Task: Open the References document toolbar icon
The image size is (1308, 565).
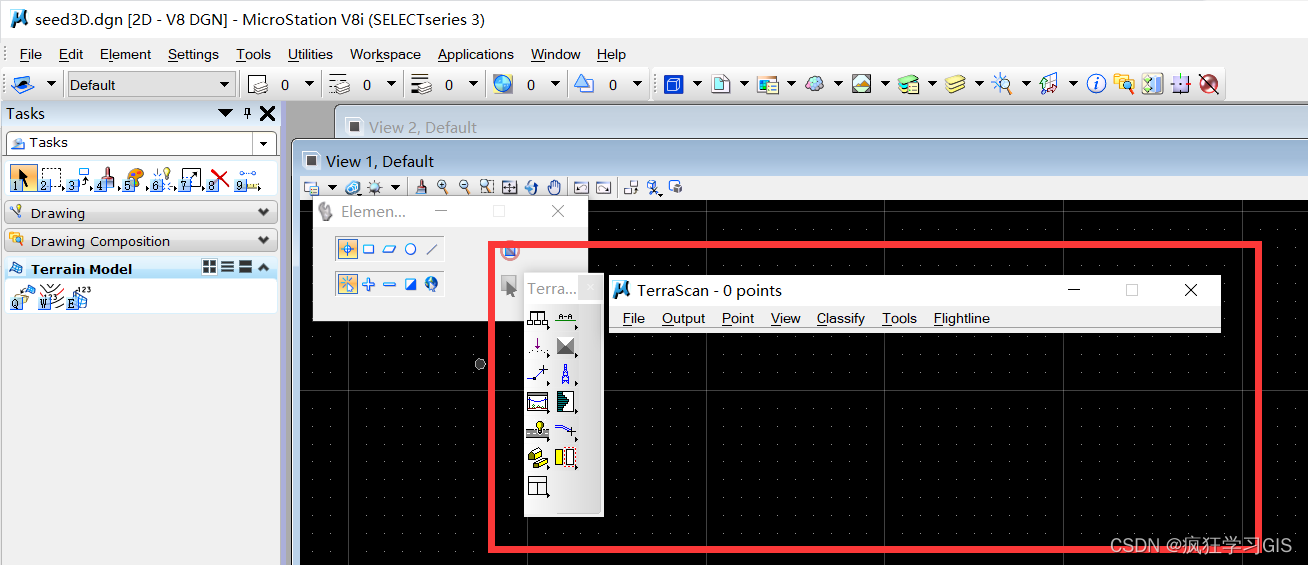Action: pos(721,85)
